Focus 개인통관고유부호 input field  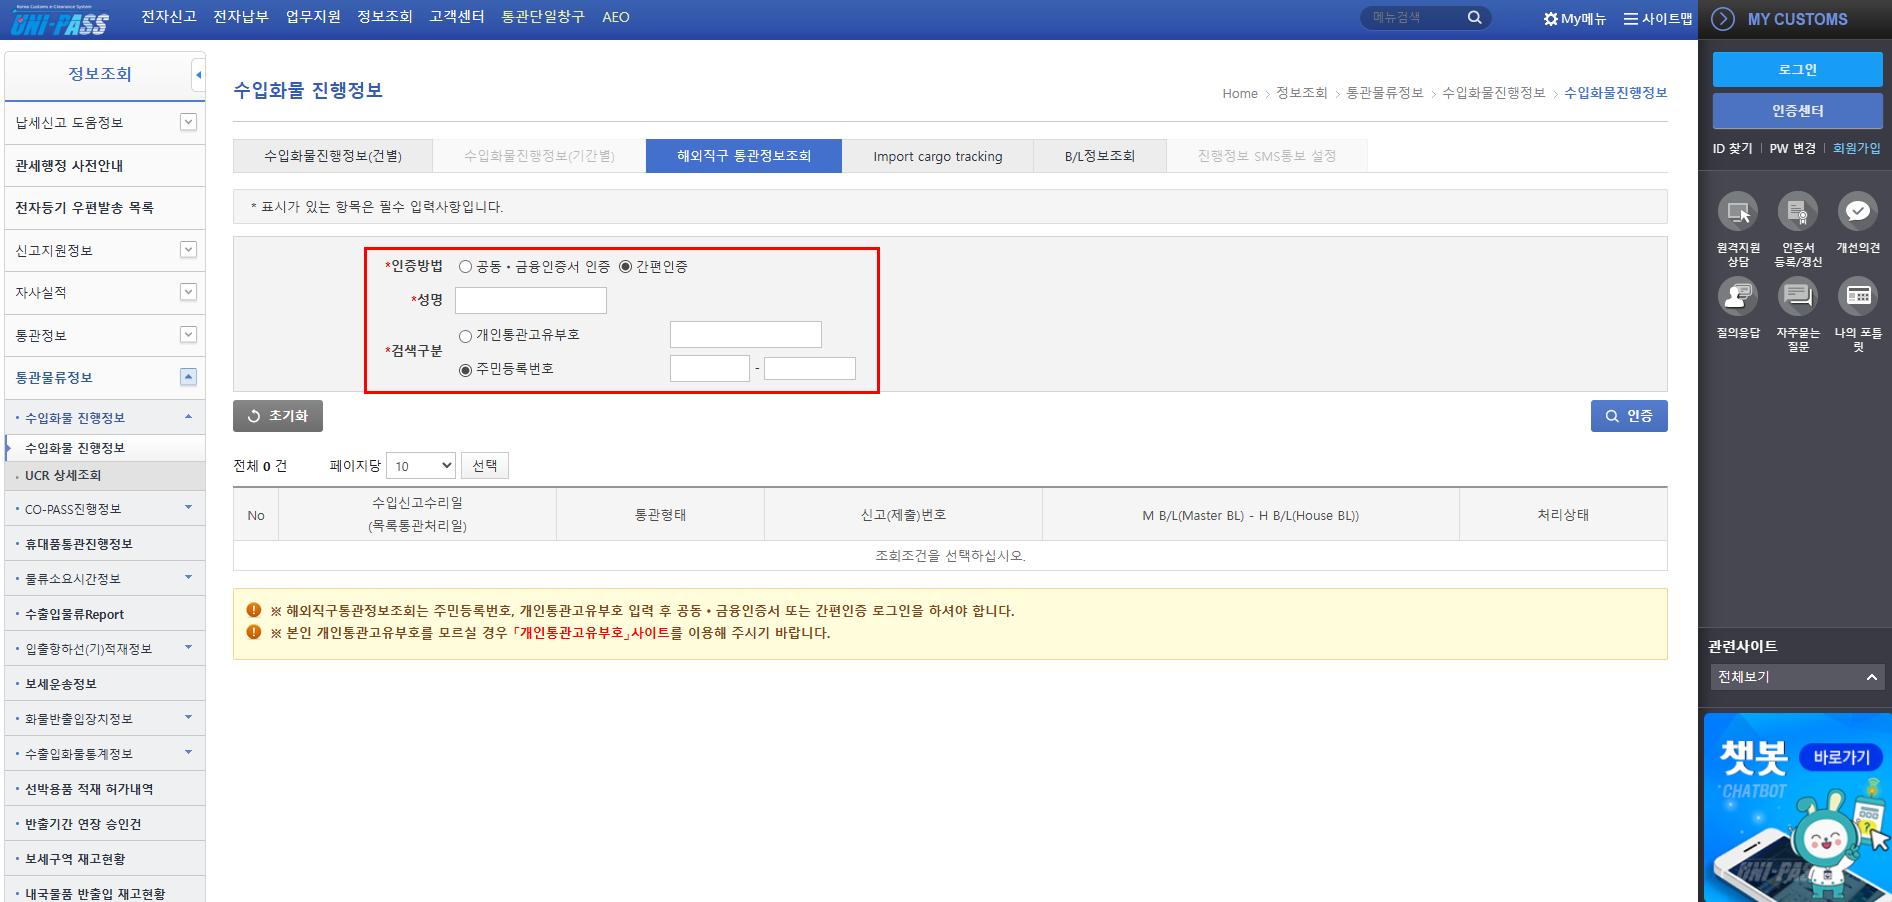(x=746, y=335)
